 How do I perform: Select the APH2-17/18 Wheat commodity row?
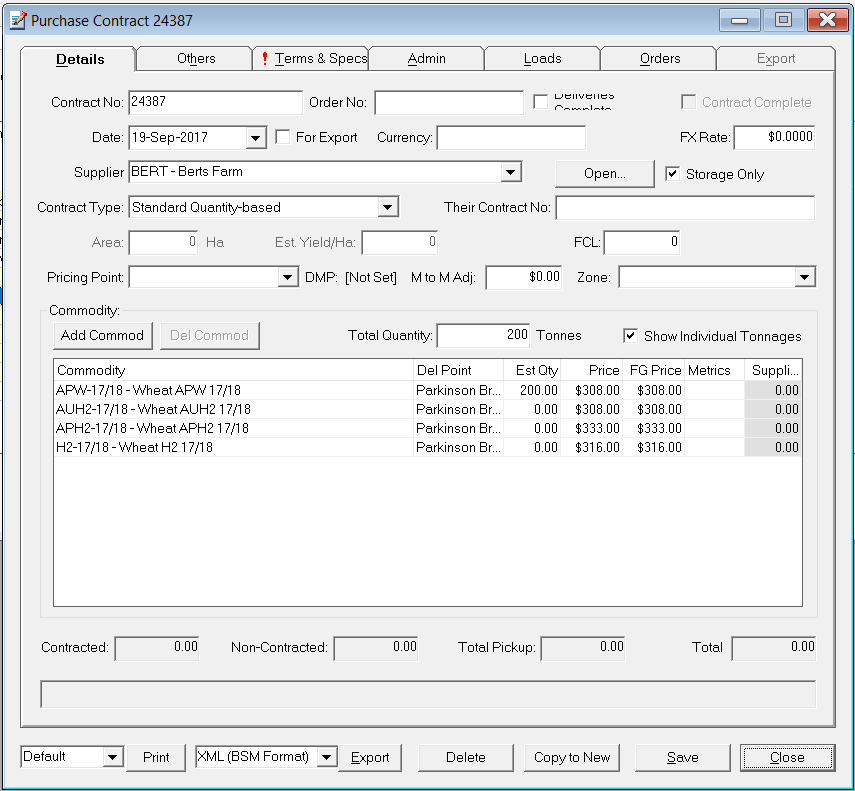tap(428, 428)
